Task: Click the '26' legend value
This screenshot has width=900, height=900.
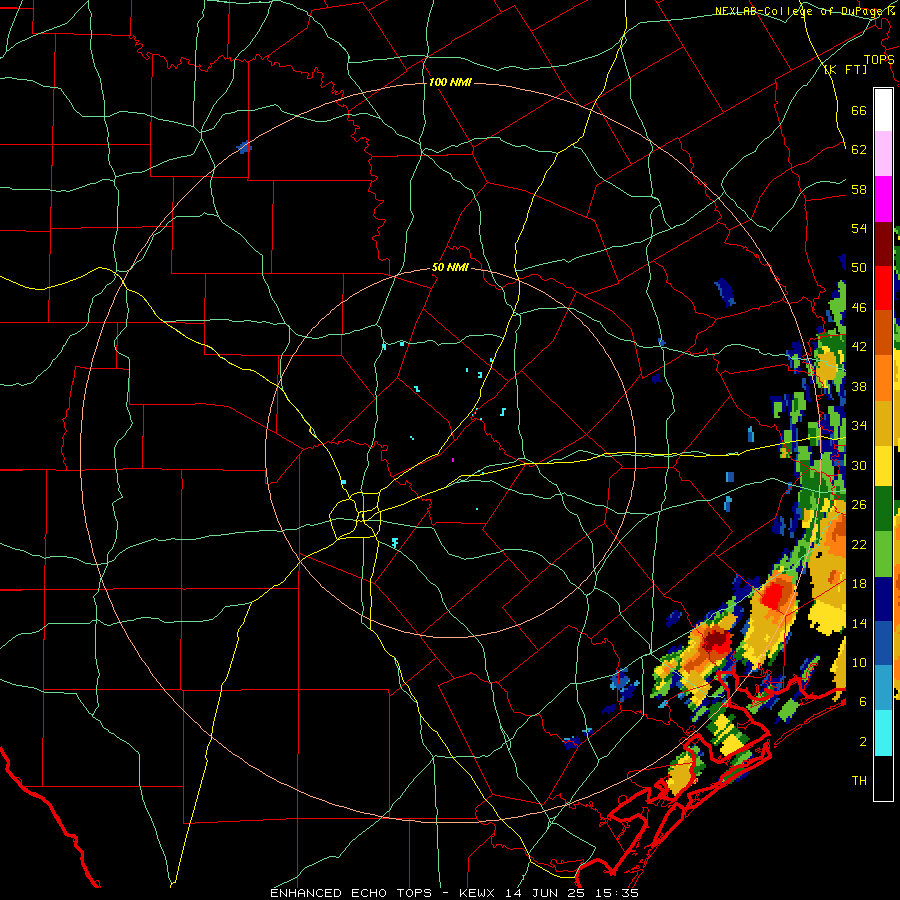Action: 859,505
